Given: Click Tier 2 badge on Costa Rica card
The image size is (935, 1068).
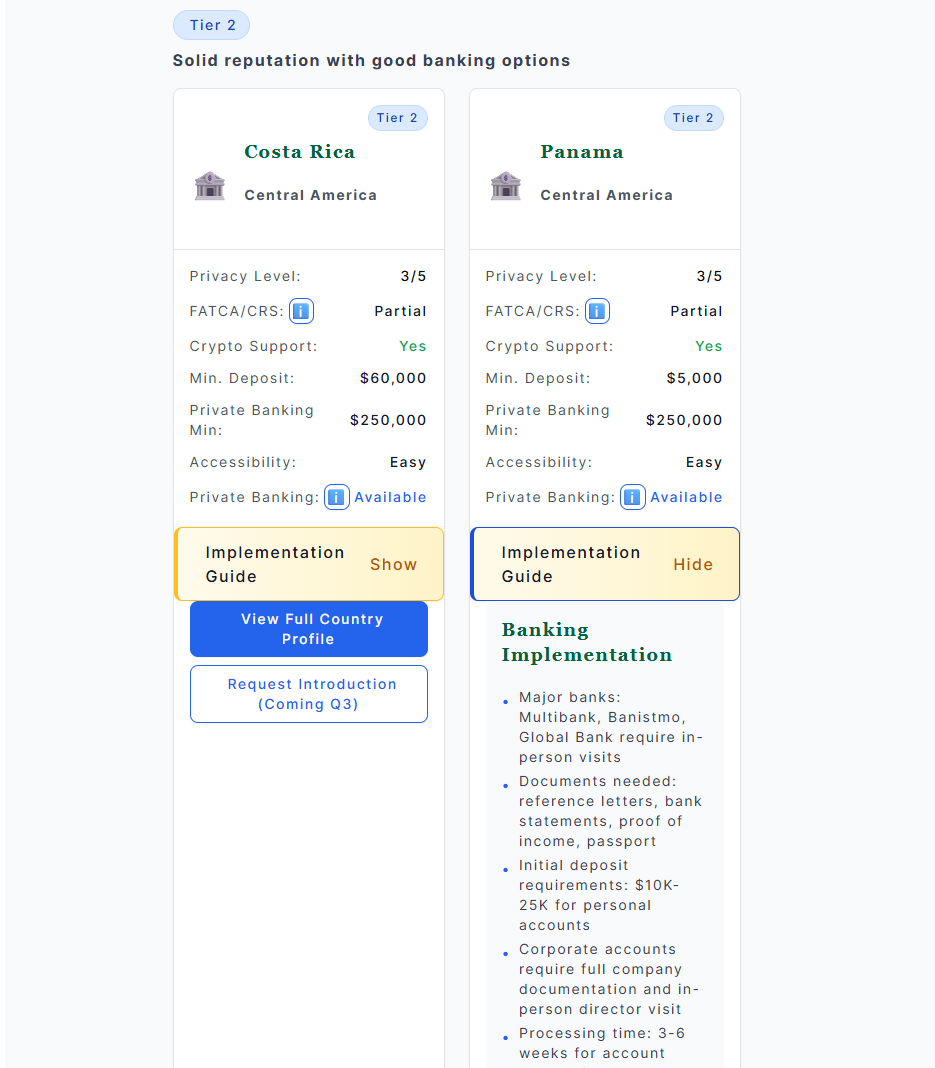Looking at the screenshot, I should 398,118.
